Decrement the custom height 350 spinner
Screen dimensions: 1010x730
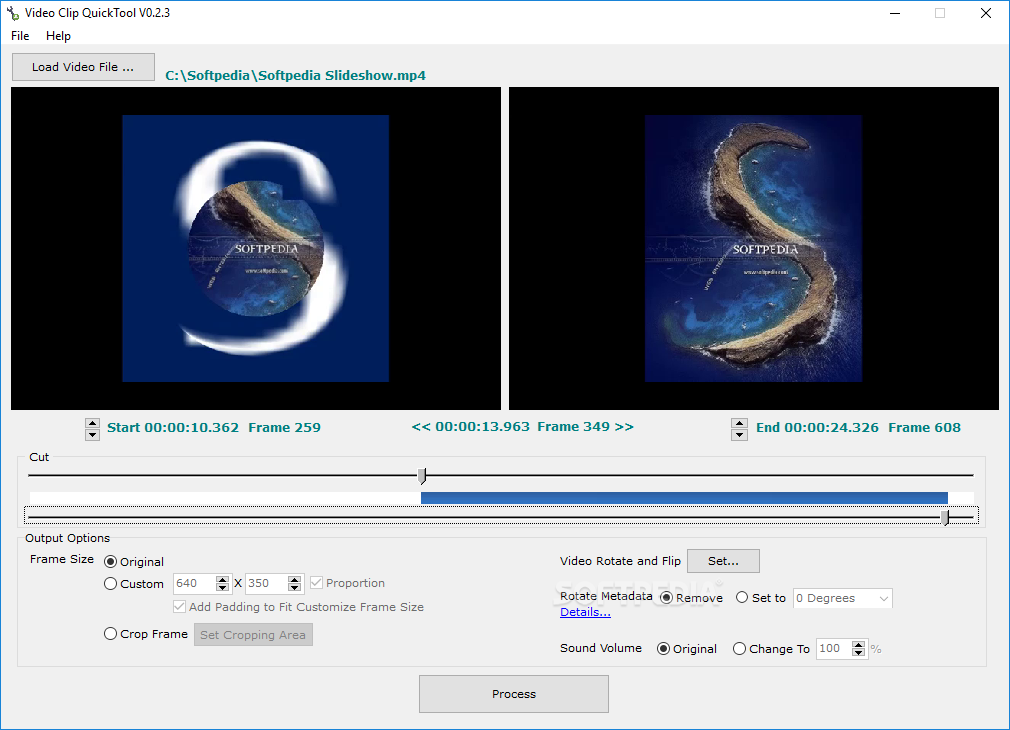295,588
